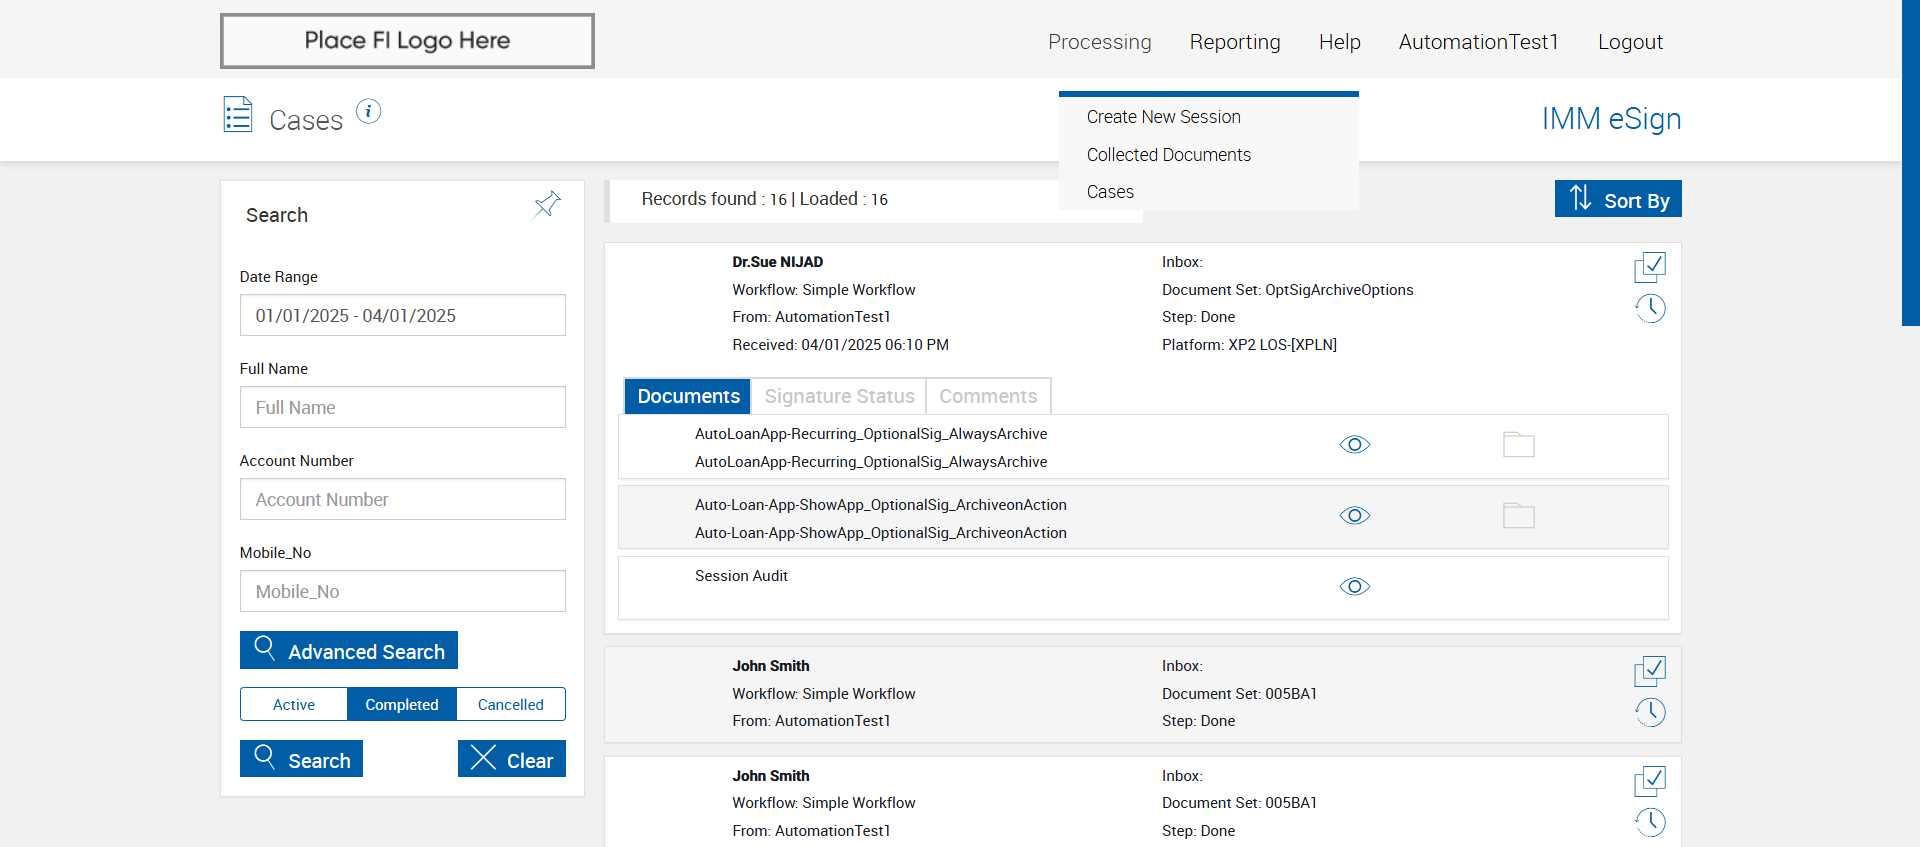Open the Reporting menu
The width and height of the screenshot is (1920, 847).
(x=1234, y=42)
